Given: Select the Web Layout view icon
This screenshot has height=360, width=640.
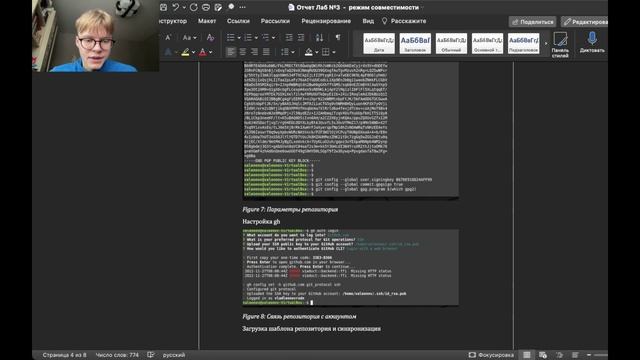Looking at the screenshot, I should point(542,355).
